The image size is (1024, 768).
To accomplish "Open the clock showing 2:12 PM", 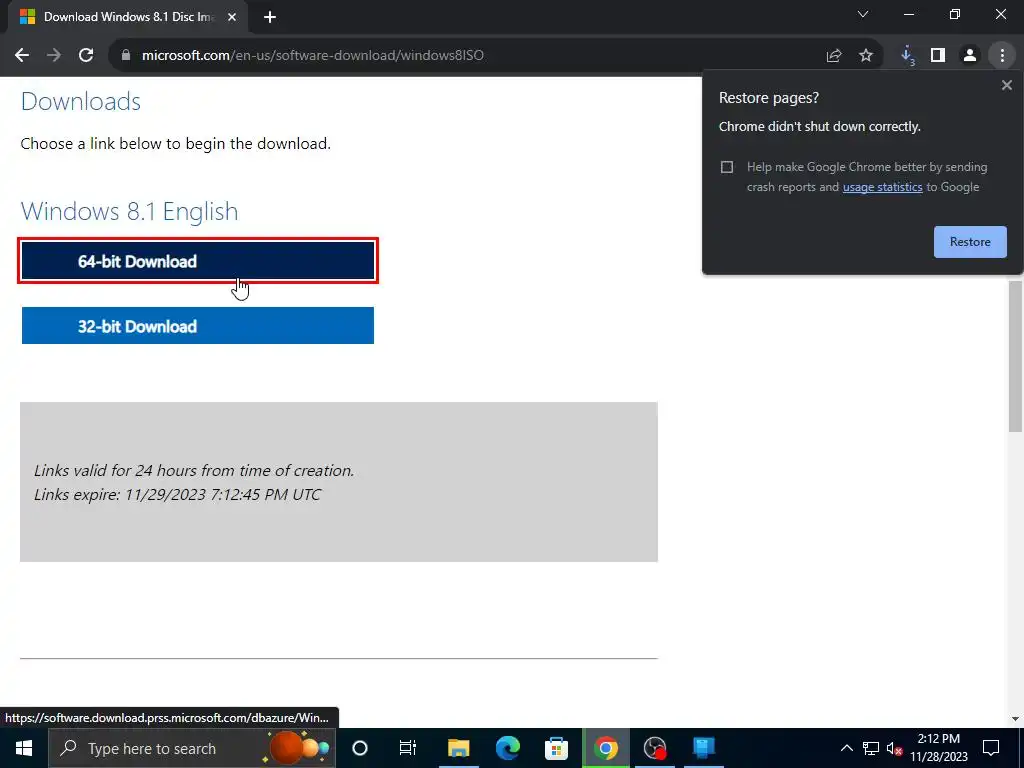I will pos(939,748).
